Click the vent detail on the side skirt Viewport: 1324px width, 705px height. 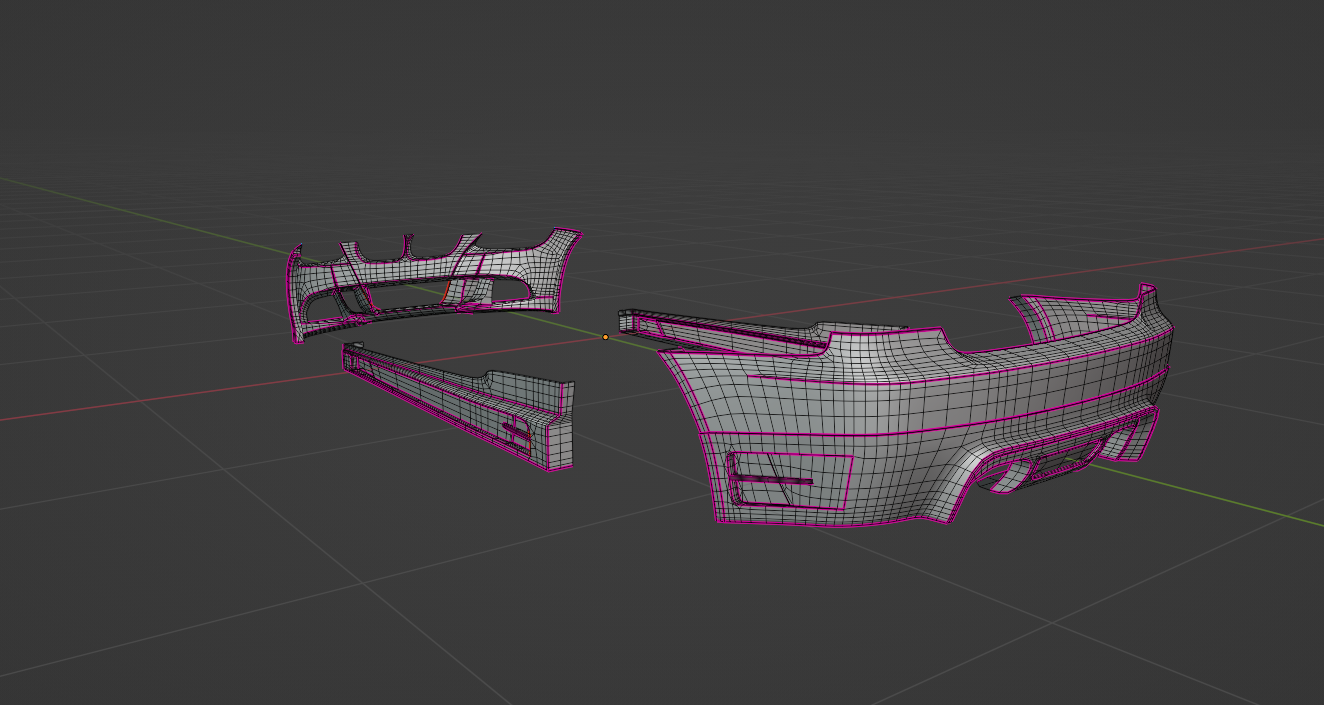coord(516,430)
